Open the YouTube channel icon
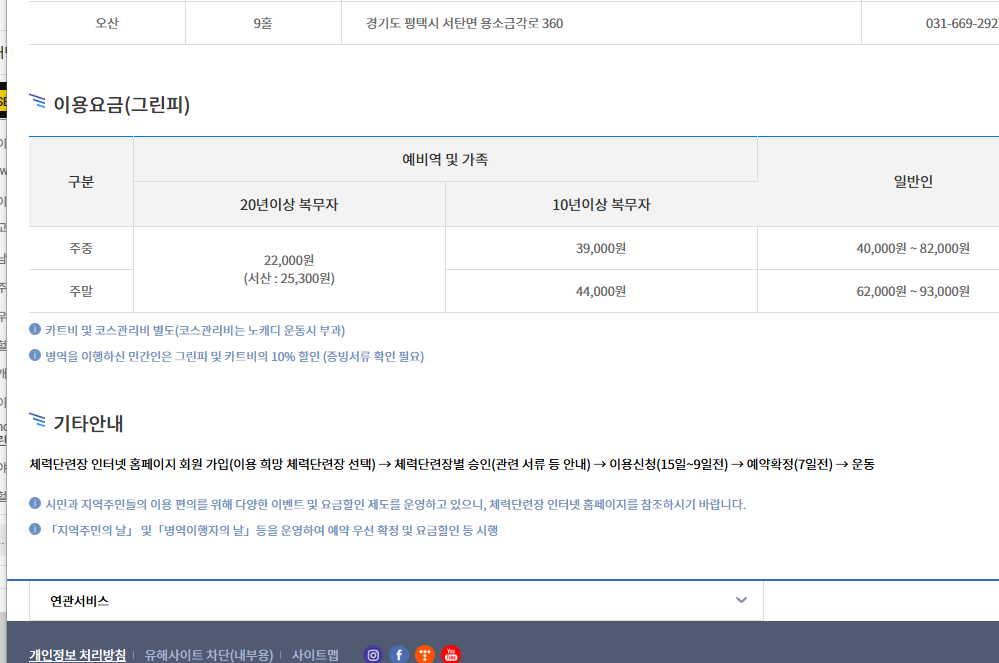 451,655
